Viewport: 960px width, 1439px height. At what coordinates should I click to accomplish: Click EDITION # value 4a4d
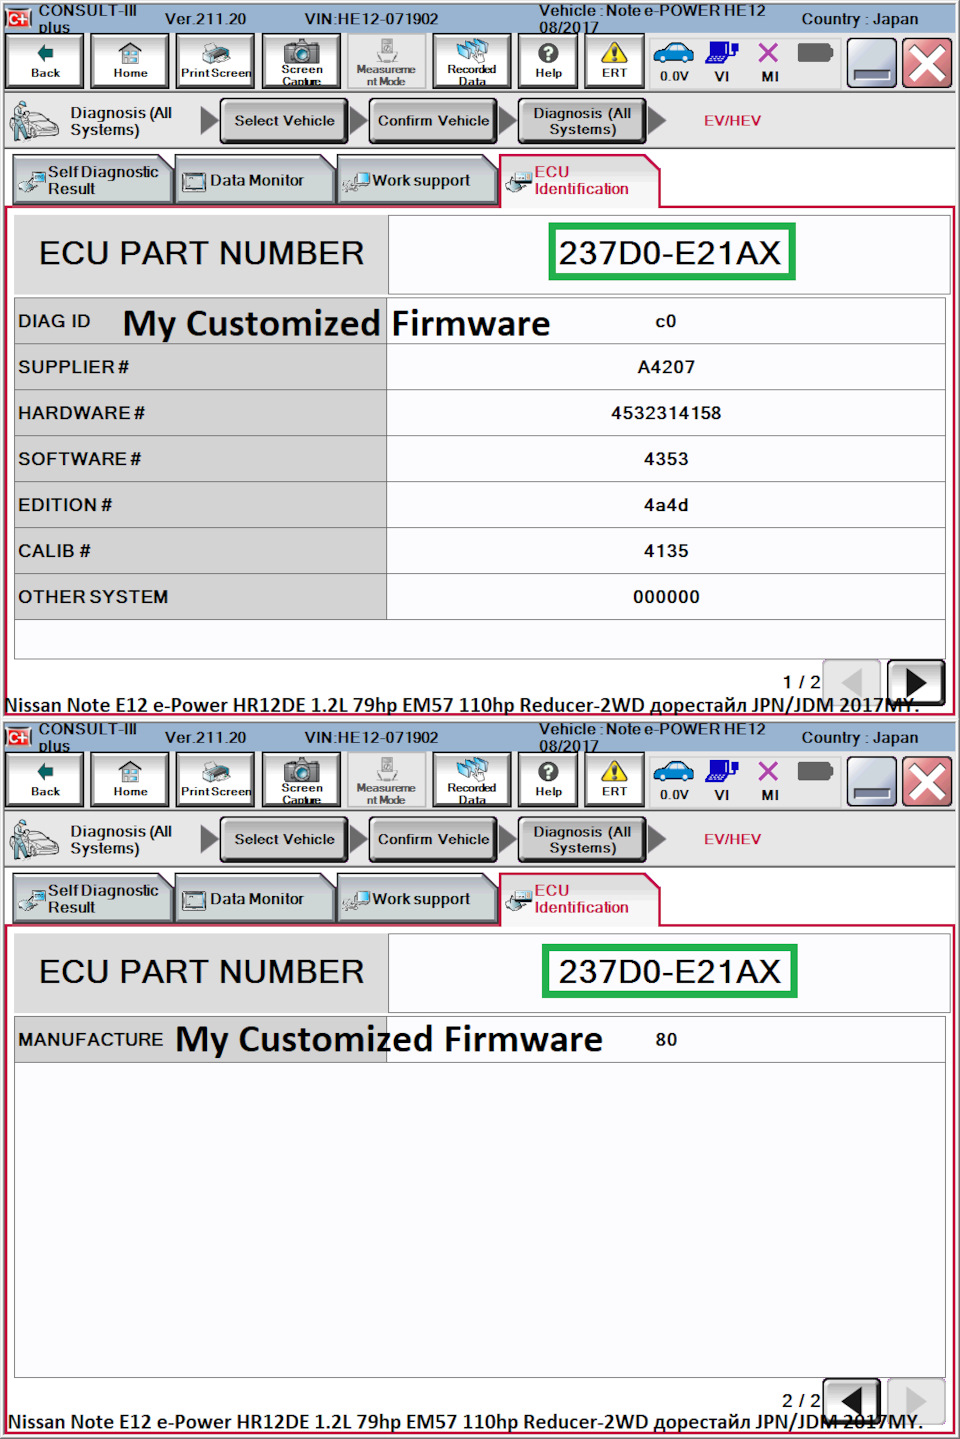coord(666,505)
